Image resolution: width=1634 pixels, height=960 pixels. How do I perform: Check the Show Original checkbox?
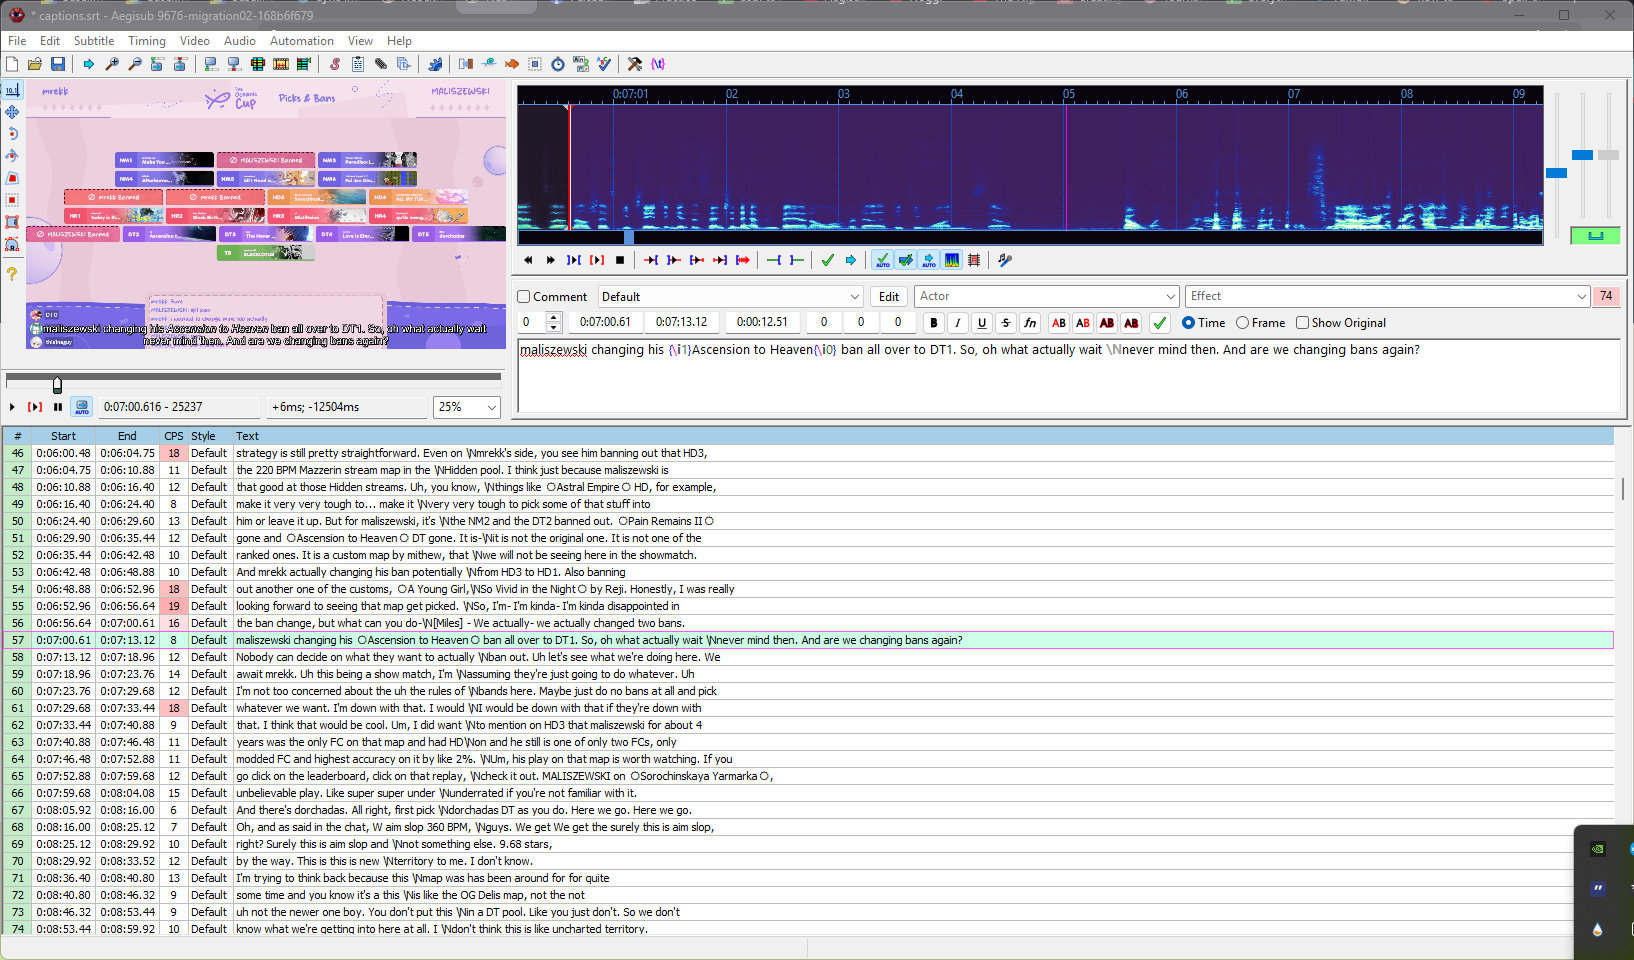tap(1302, 323)
